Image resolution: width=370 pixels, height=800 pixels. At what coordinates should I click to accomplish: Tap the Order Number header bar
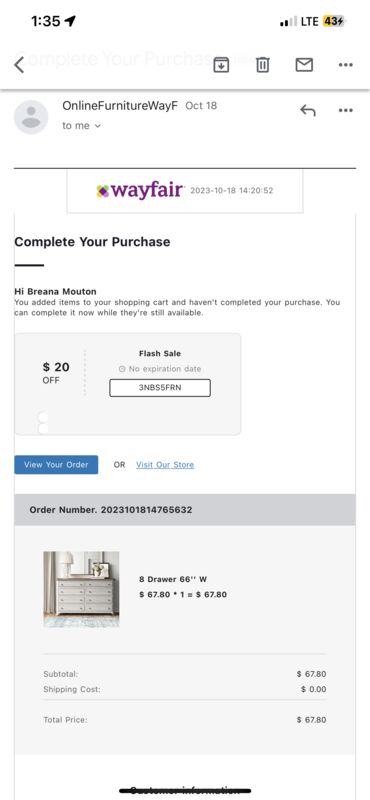[x=185, y=510]
